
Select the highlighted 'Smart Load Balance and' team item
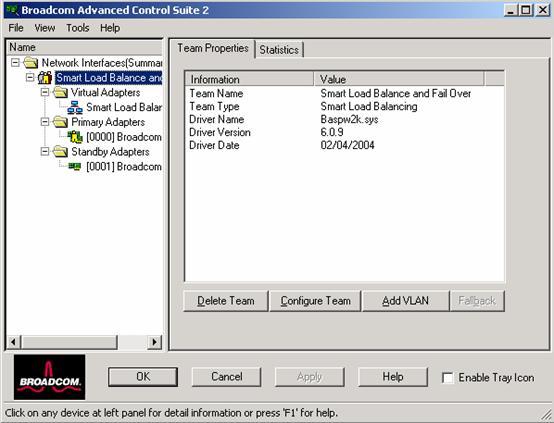pyautogui.click(x=109, y=78)
